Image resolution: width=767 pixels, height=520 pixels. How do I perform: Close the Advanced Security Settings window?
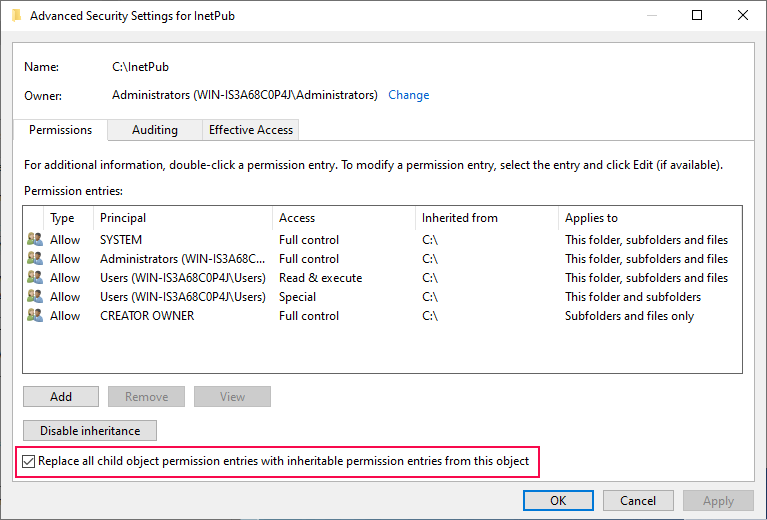click(x=742, y=16)
